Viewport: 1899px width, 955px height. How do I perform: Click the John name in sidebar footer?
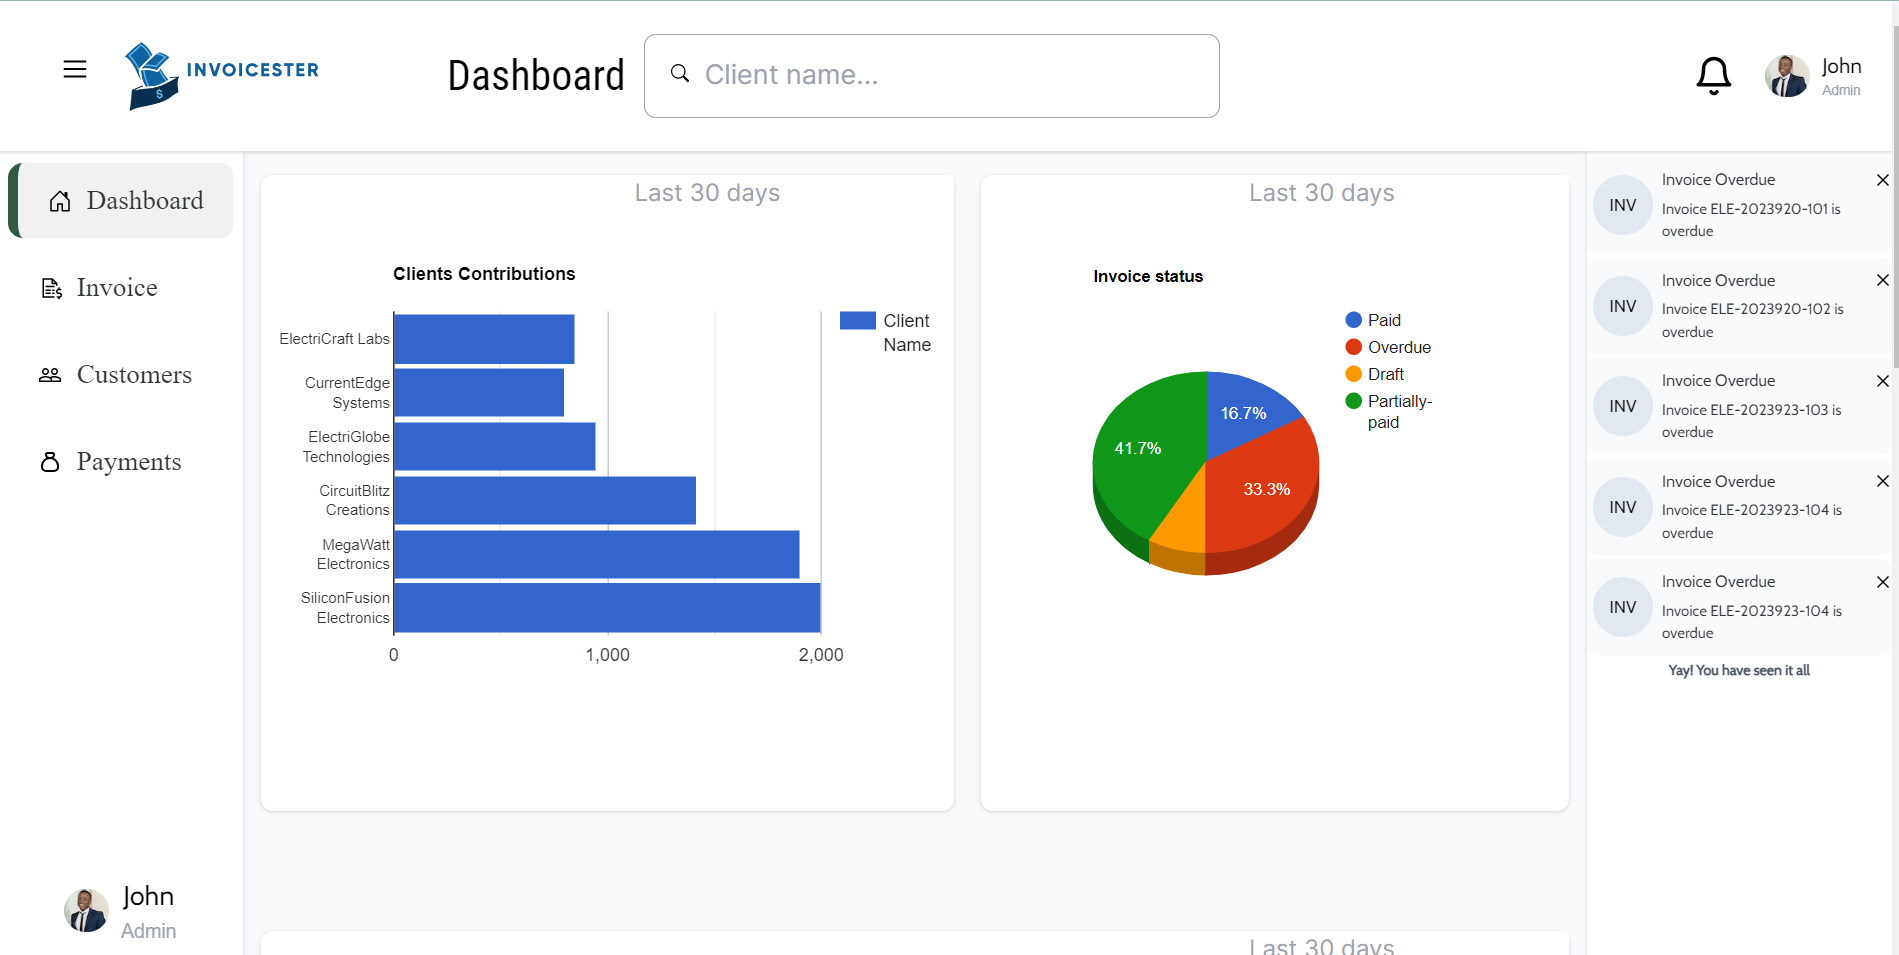[x=148, y=896]
